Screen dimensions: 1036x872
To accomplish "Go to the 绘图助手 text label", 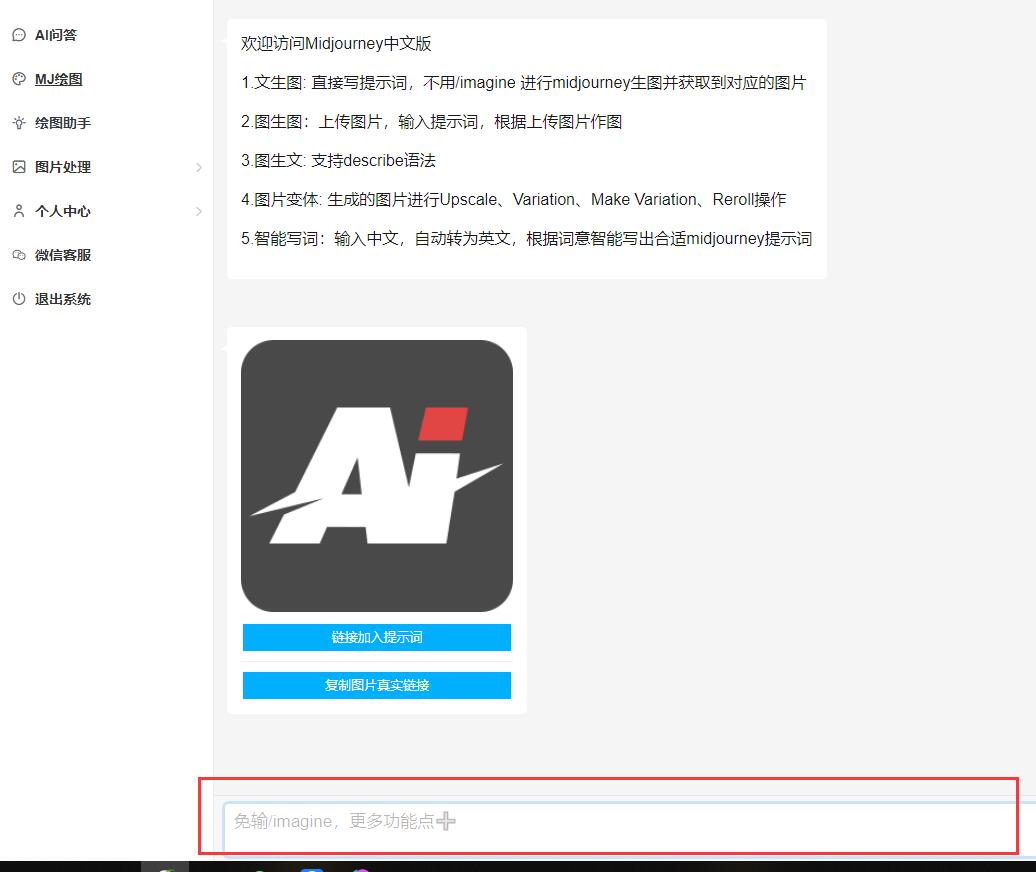I will [x=63, y=123].
